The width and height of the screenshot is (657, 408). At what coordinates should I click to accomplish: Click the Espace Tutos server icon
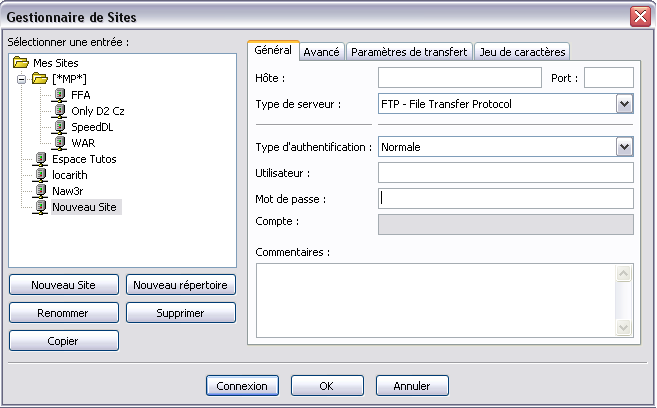pyautogui.click(x=40, y=159)
